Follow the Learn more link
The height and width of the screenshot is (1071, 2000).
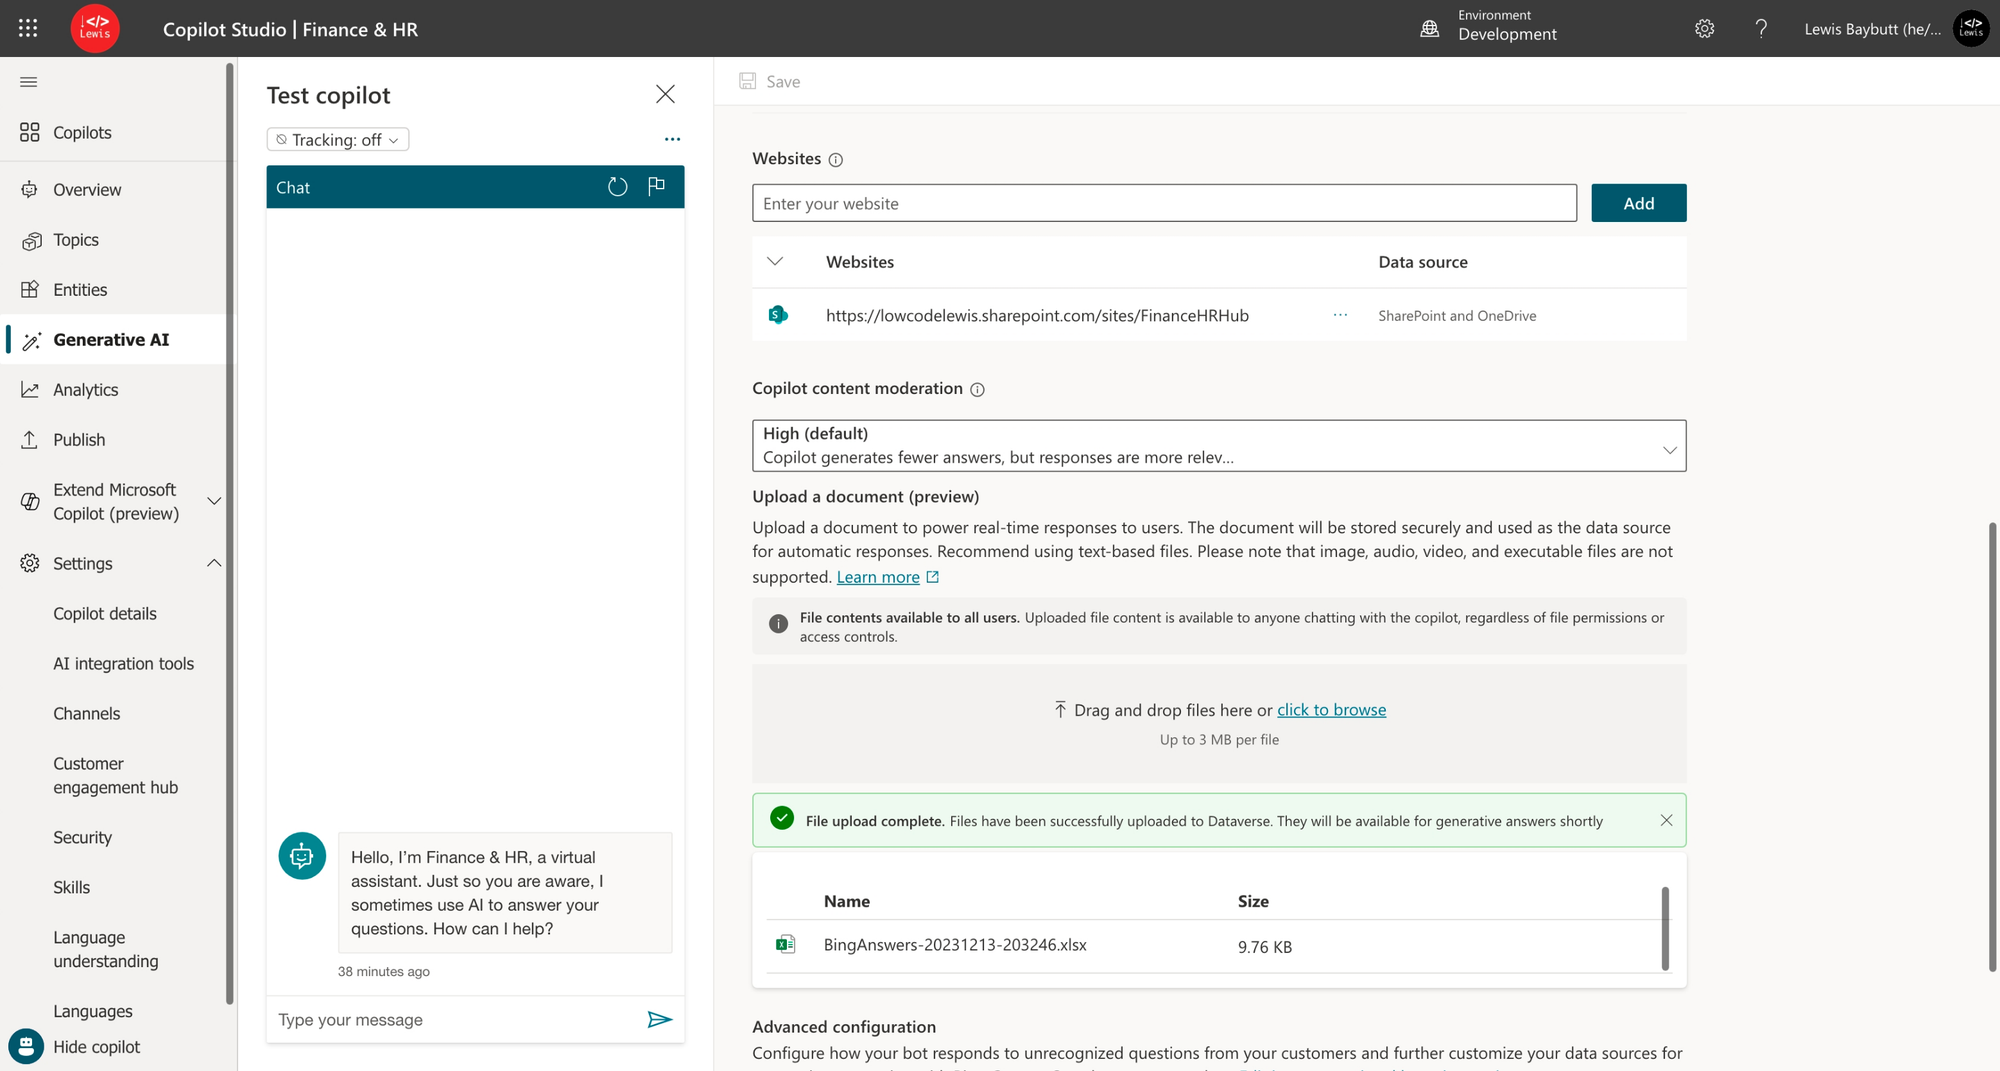878,577
